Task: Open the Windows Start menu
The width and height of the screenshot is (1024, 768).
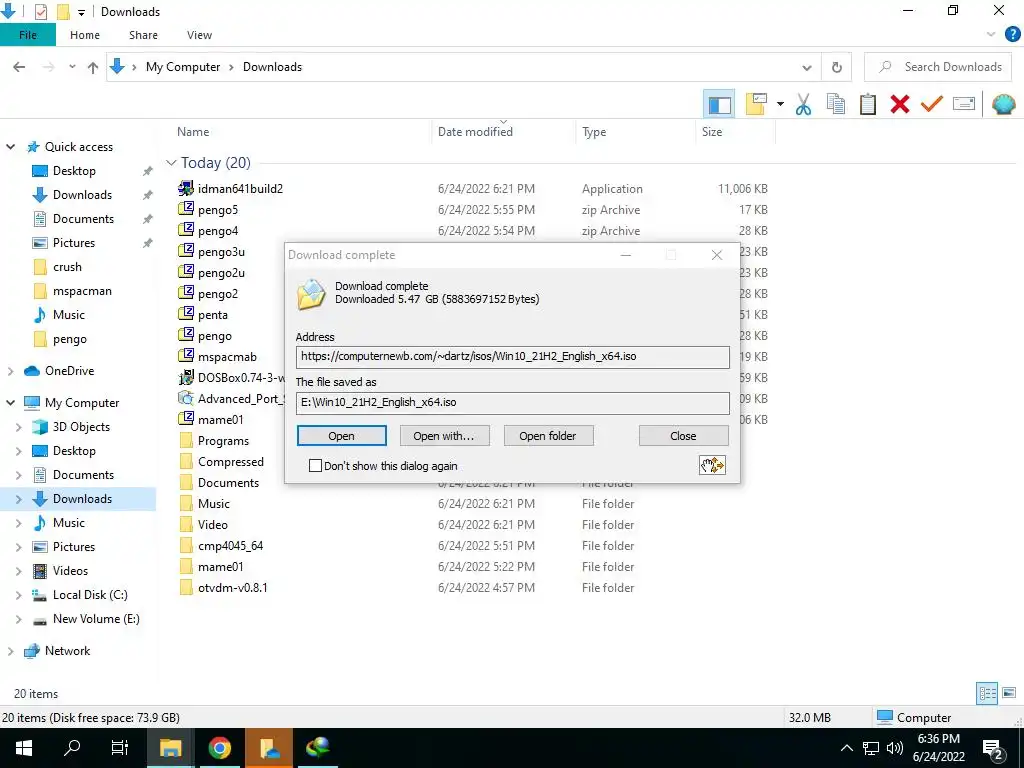Action: tap(24, 748)
